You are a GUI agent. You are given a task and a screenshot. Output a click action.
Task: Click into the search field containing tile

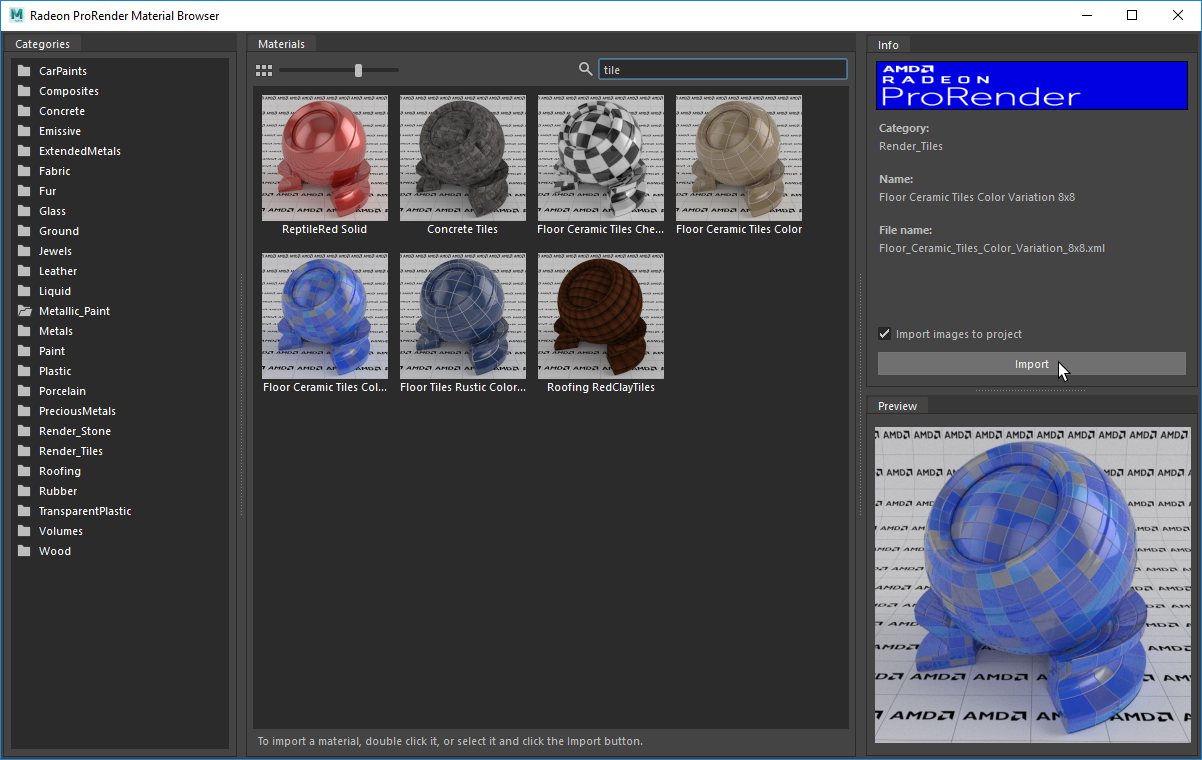(722, 70)
